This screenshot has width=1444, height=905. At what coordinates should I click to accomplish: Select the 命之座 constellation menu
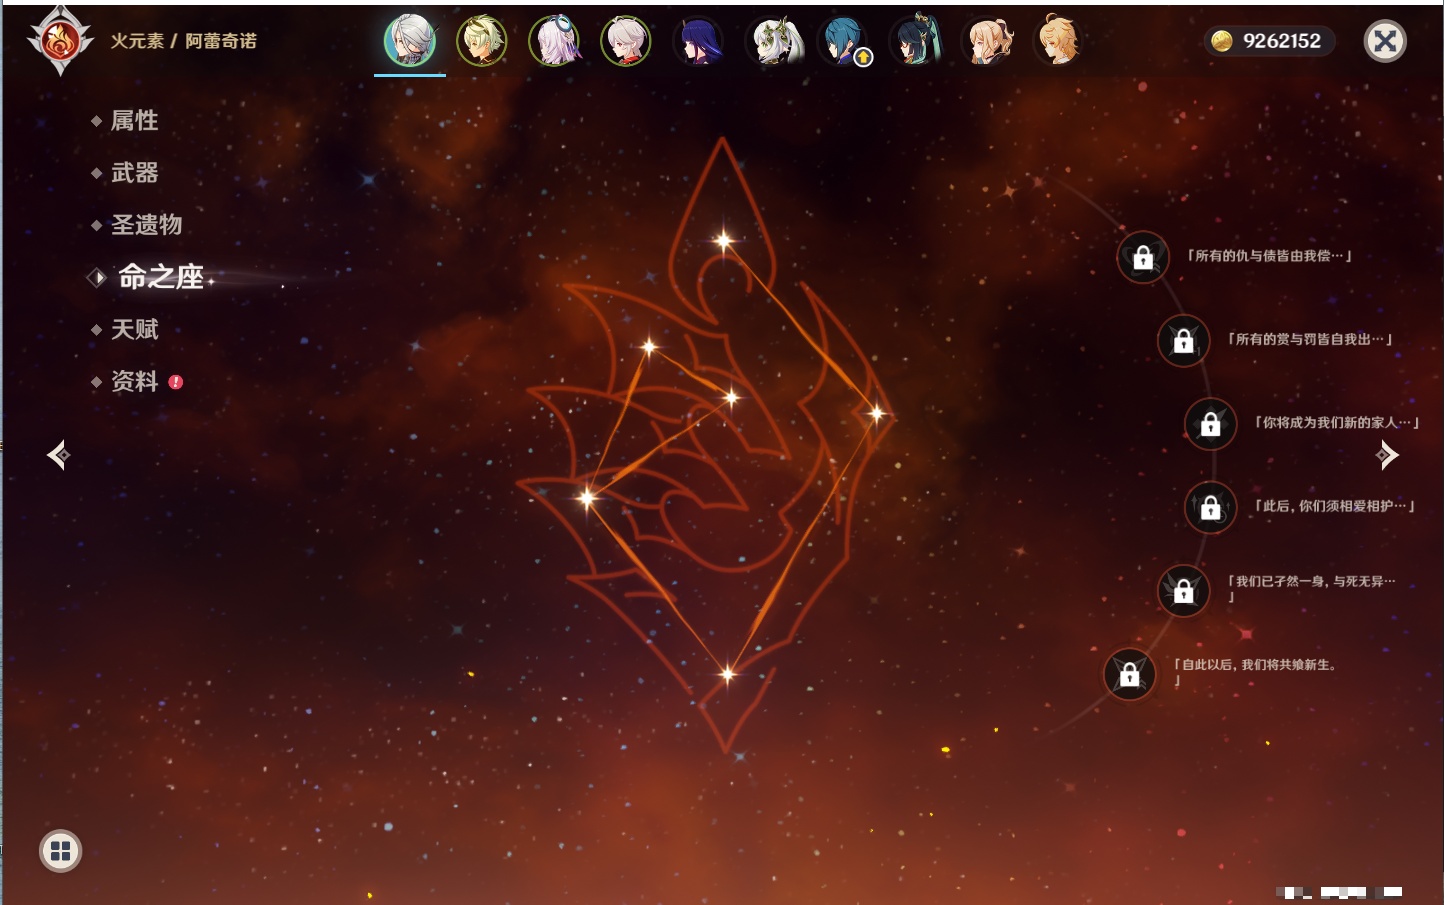(x=161, y=277)
